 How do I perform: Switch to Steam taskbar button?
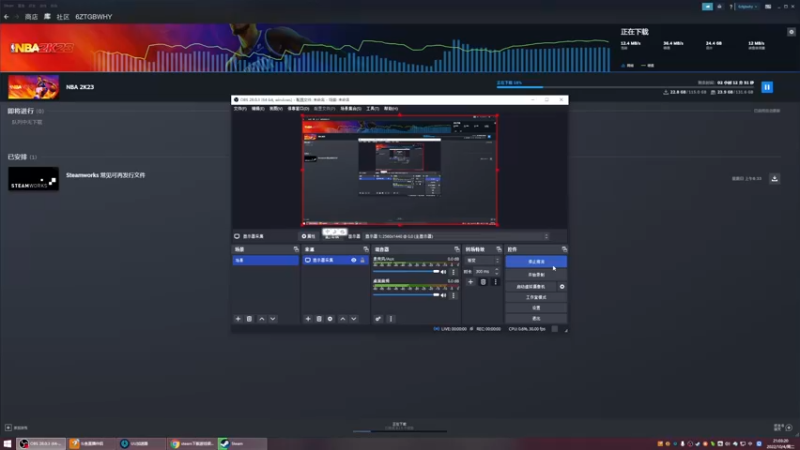click(242, 443)
